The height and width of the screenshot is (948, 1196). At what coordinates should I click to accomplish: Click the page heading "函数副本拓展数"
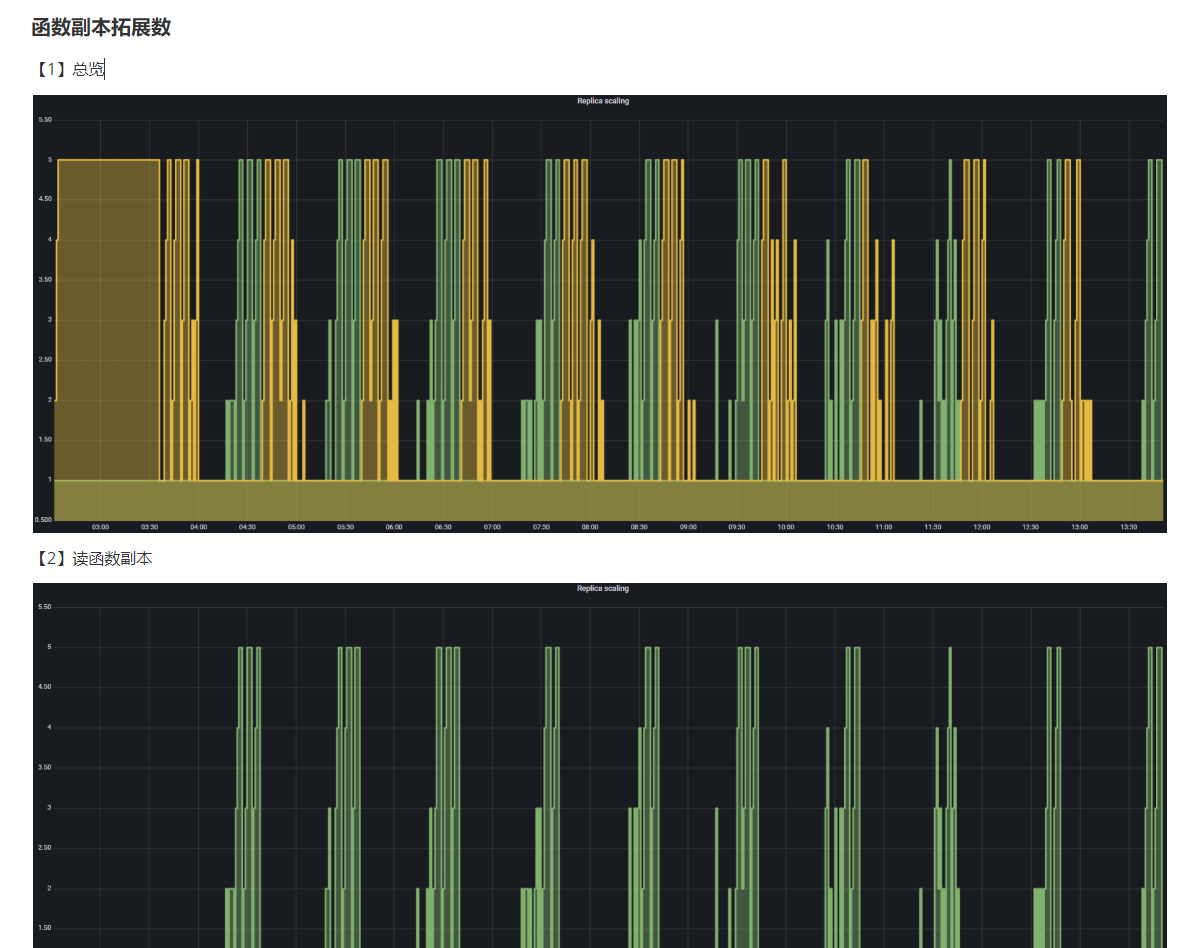tap(100, 28)
